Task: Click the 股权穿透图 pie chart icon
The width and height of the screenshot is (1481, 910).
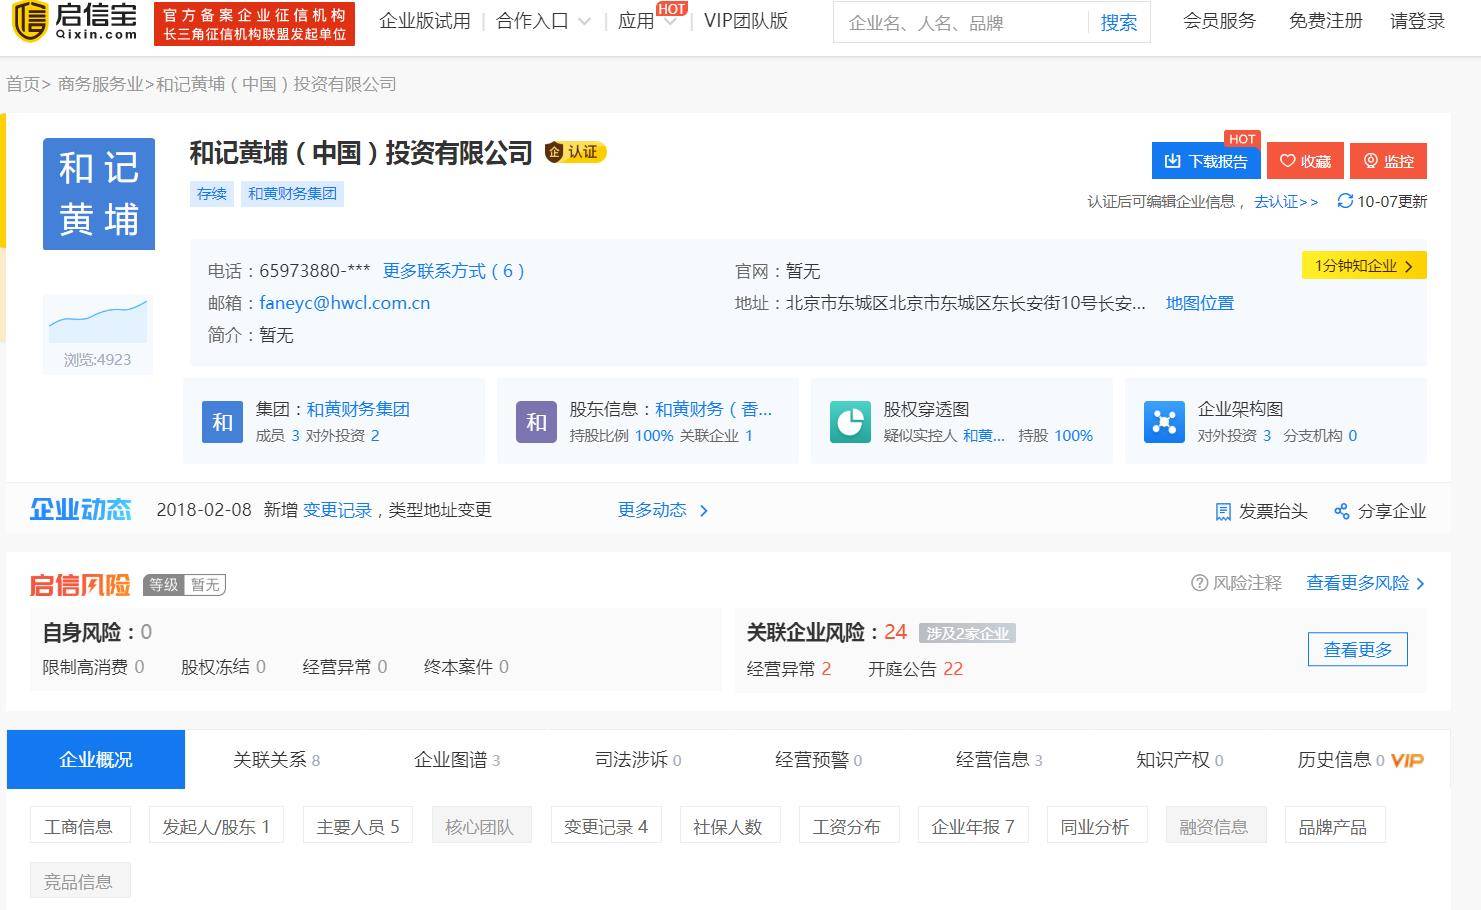Action: (850, 422)
